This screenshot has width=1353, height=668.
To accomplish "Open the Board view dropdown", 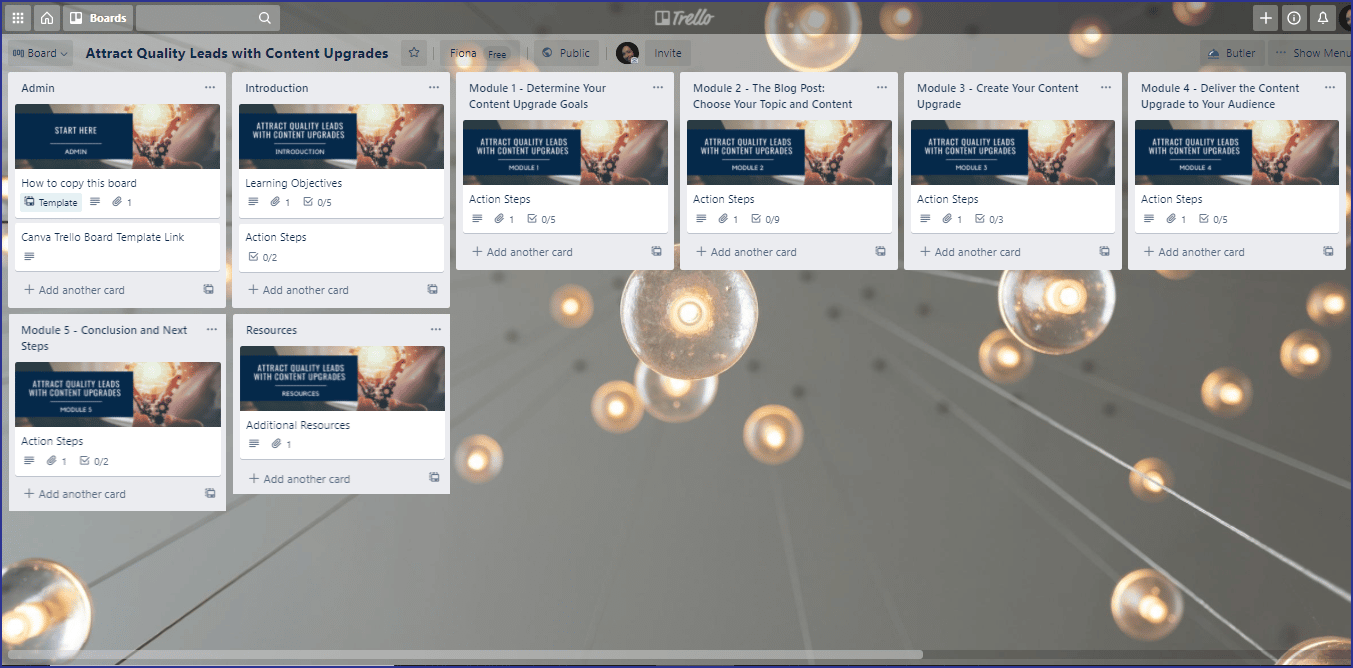I will (x=40, y=53).
